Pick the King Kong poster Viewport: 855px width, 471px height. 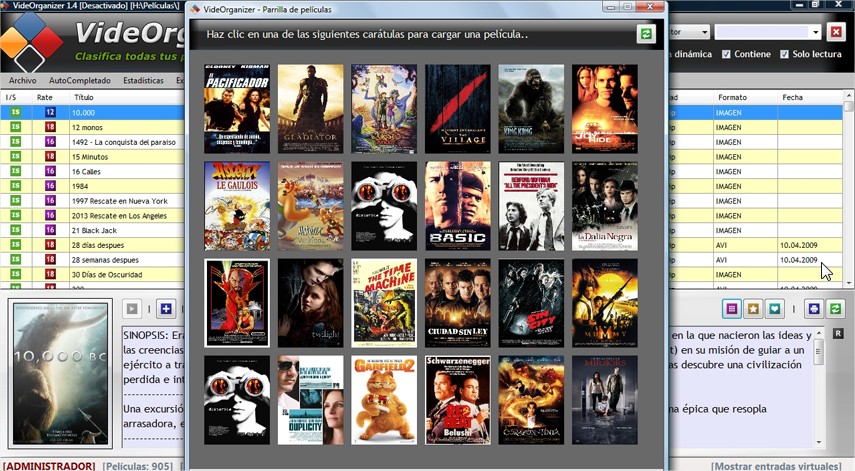[x=531, y=109]
